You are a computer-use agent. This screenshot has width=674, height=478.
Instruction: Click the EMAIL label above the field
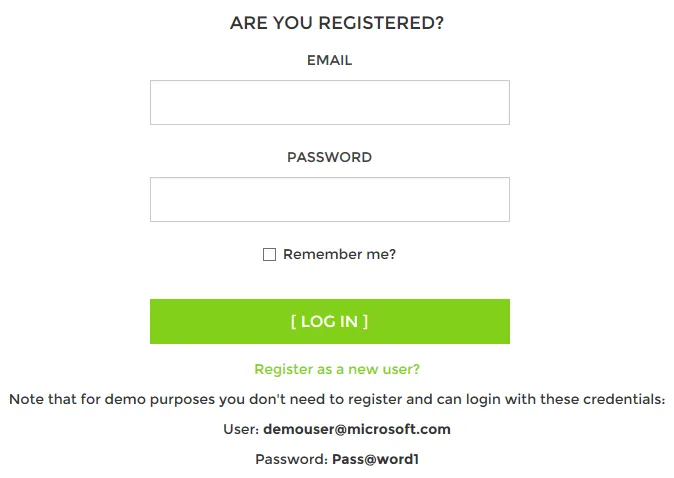pyautogui.click(x=329, y=60)
